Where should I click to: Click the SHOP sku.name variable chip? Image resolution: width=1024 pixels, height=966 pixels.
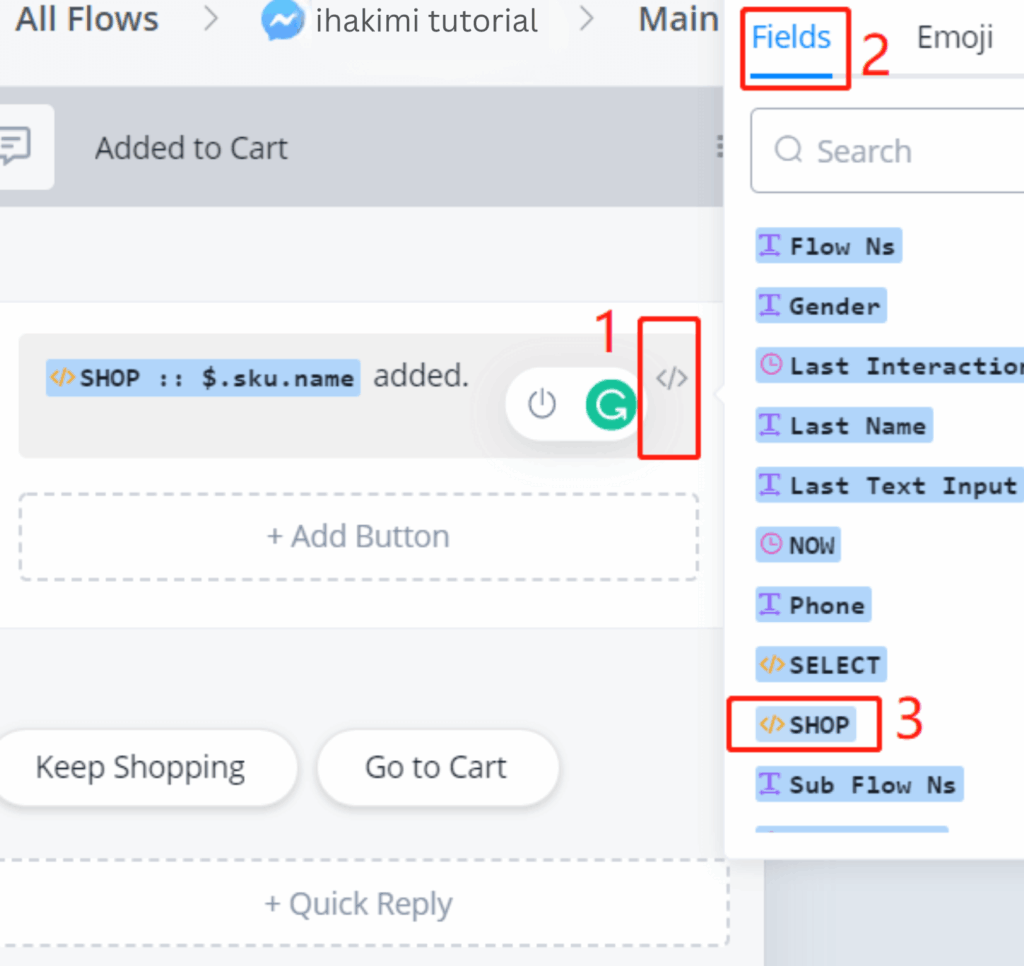203,378
